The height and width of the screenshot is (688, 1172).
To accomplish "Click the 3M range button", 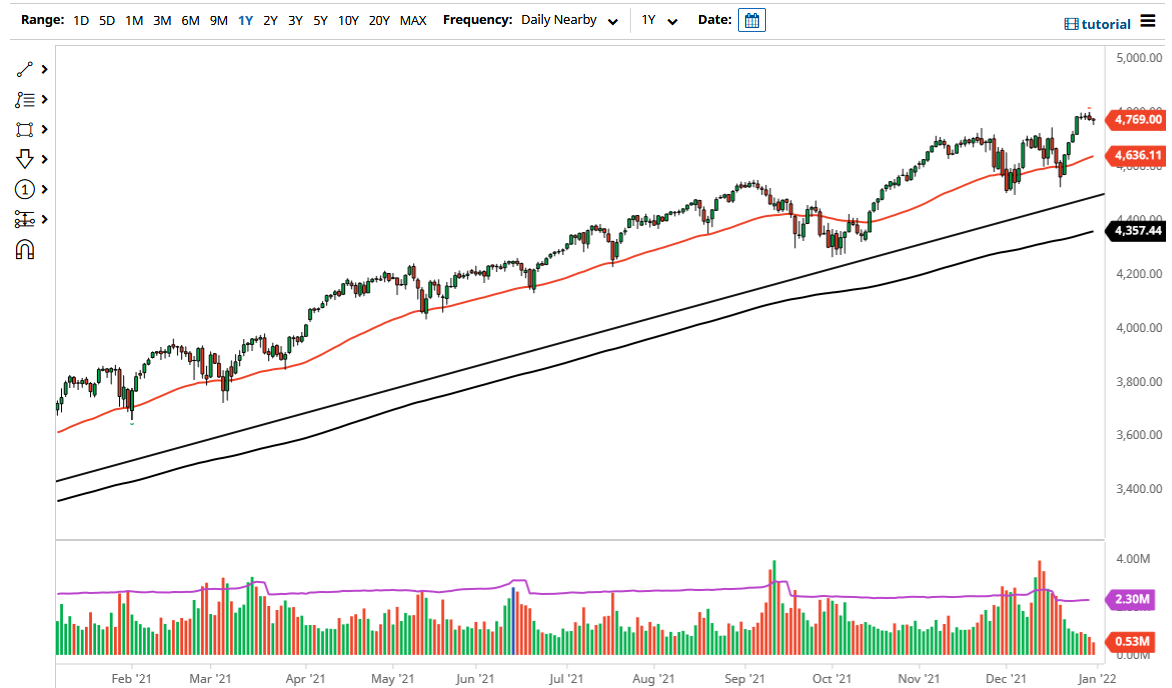I will click(x=162, y=19).
